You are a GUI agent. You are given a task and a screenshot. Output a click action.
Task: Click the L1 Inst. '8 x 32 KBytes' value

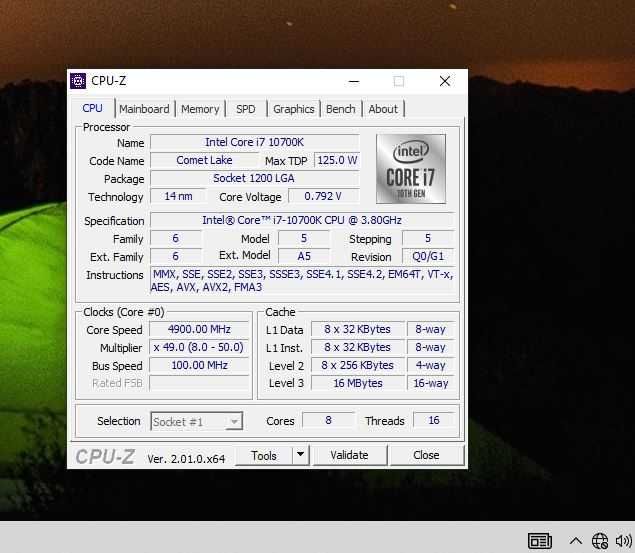pos(358,347)
